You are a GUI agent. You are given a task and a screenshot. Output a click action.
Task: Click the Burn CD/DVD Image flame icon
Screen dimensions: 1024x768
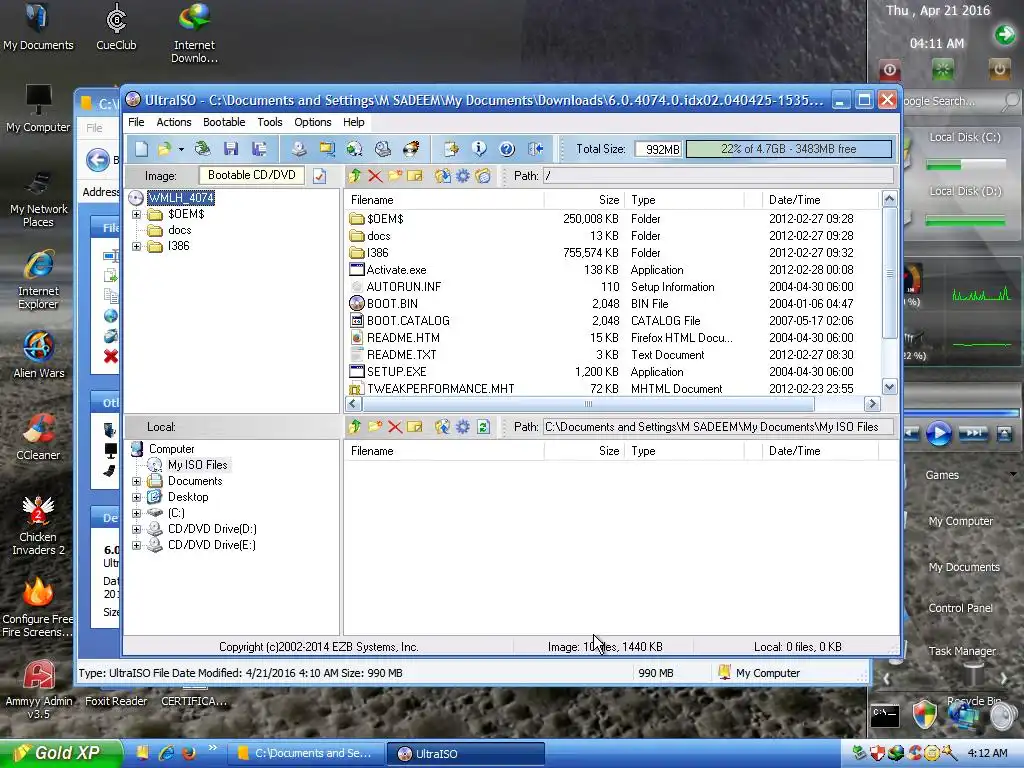pos(411,149)
